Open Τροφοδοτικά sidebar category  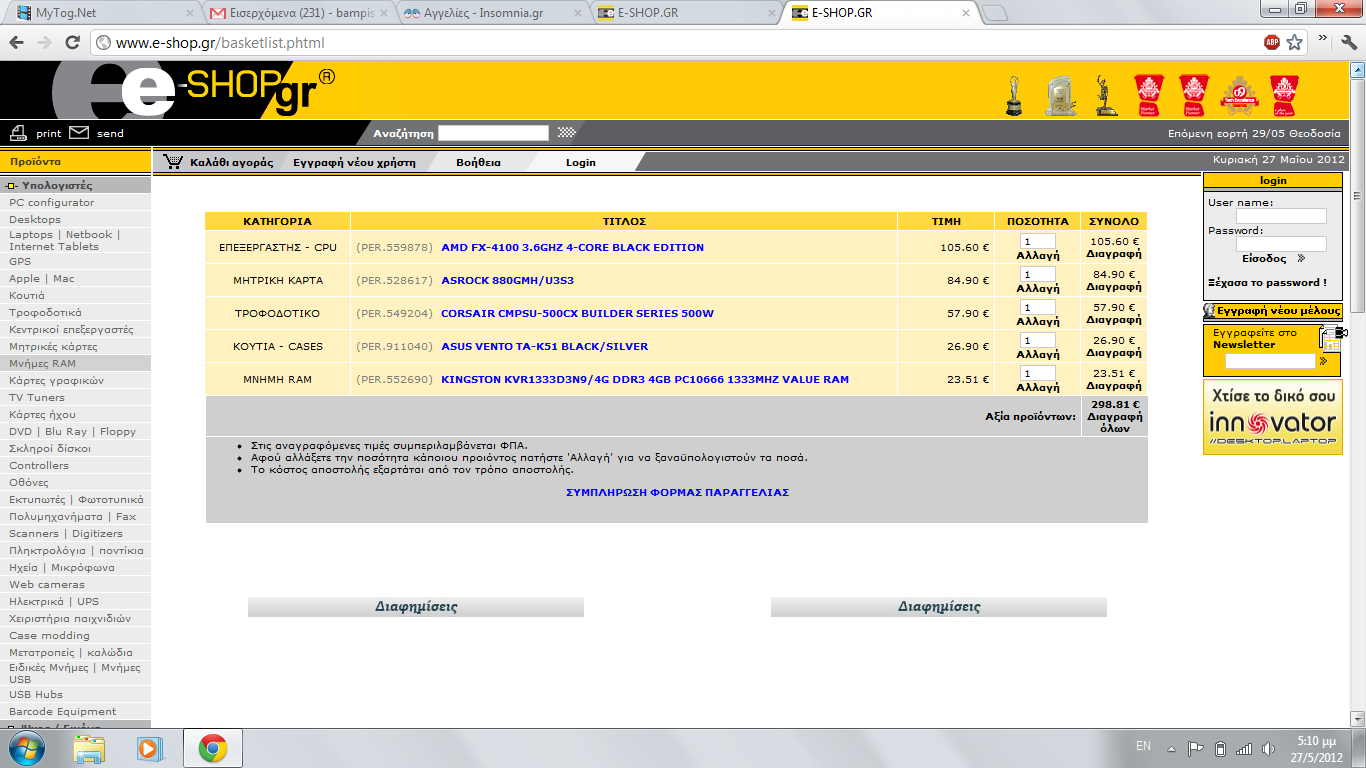coord(46,312)
